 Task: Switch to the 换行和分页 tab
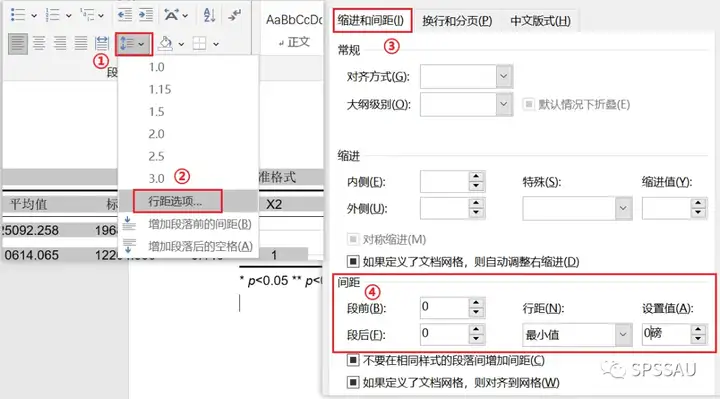coord(457,21)
